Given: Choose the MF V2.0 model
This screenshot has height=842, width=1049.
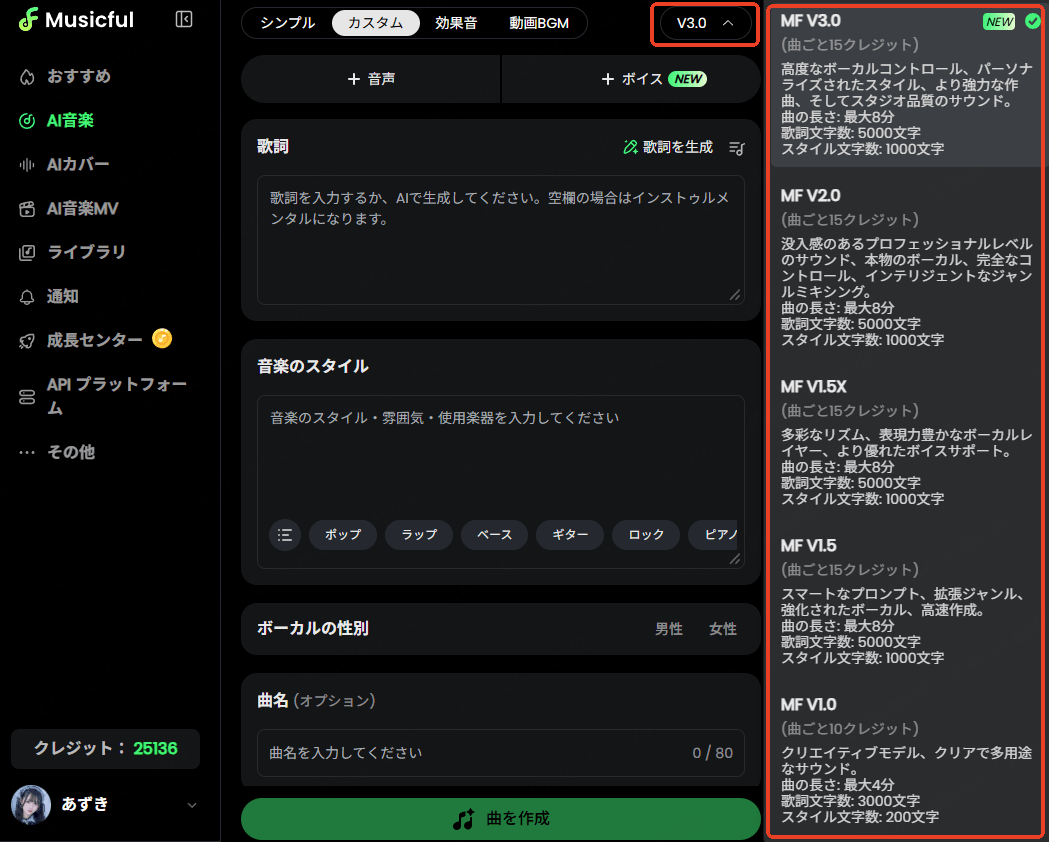Looking at the screenshot, I should point(908,267).
